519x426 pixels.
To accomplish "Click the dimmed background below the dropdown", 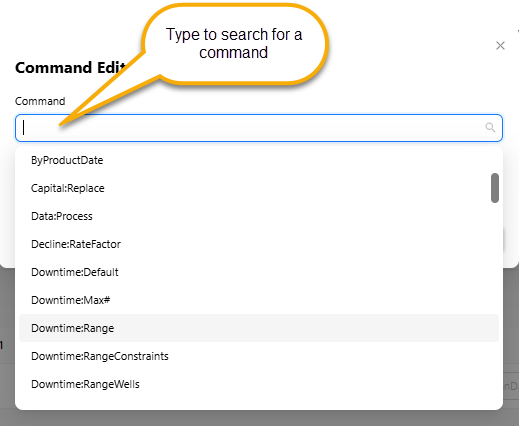I will [x=259, y=418].
